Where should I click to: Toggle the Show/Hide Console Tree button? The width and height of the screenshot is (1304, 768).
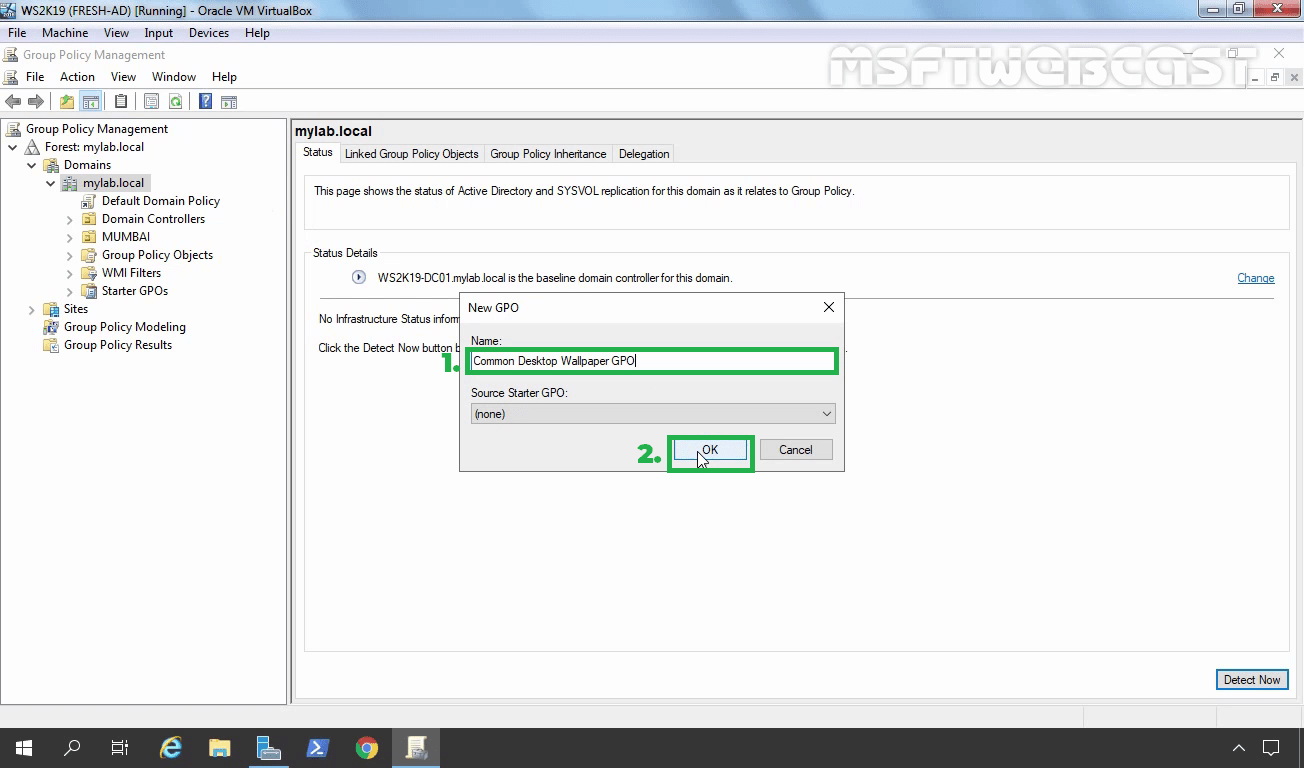coord(90,100)
